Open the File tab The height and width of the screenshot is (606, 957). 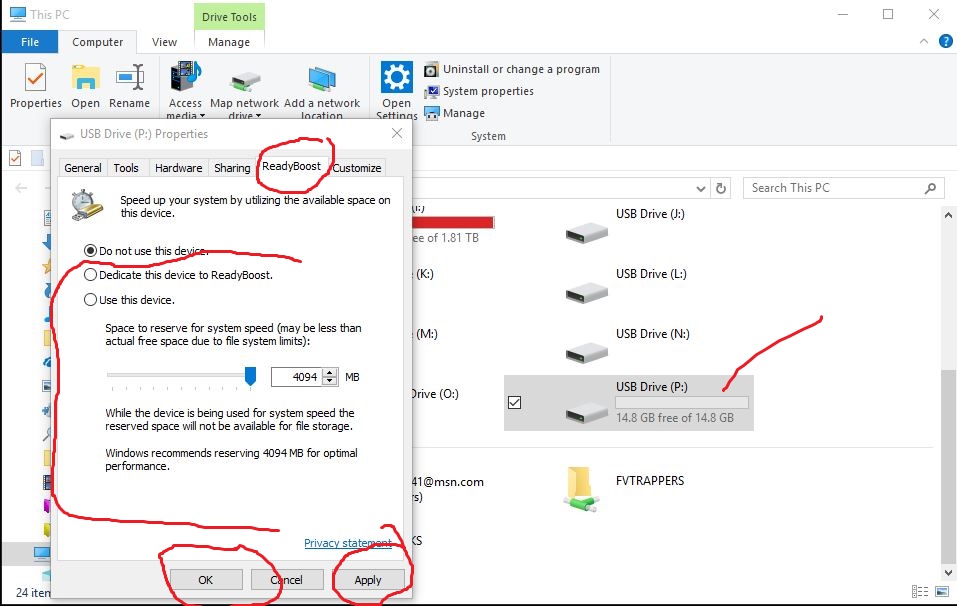(30, 42)
